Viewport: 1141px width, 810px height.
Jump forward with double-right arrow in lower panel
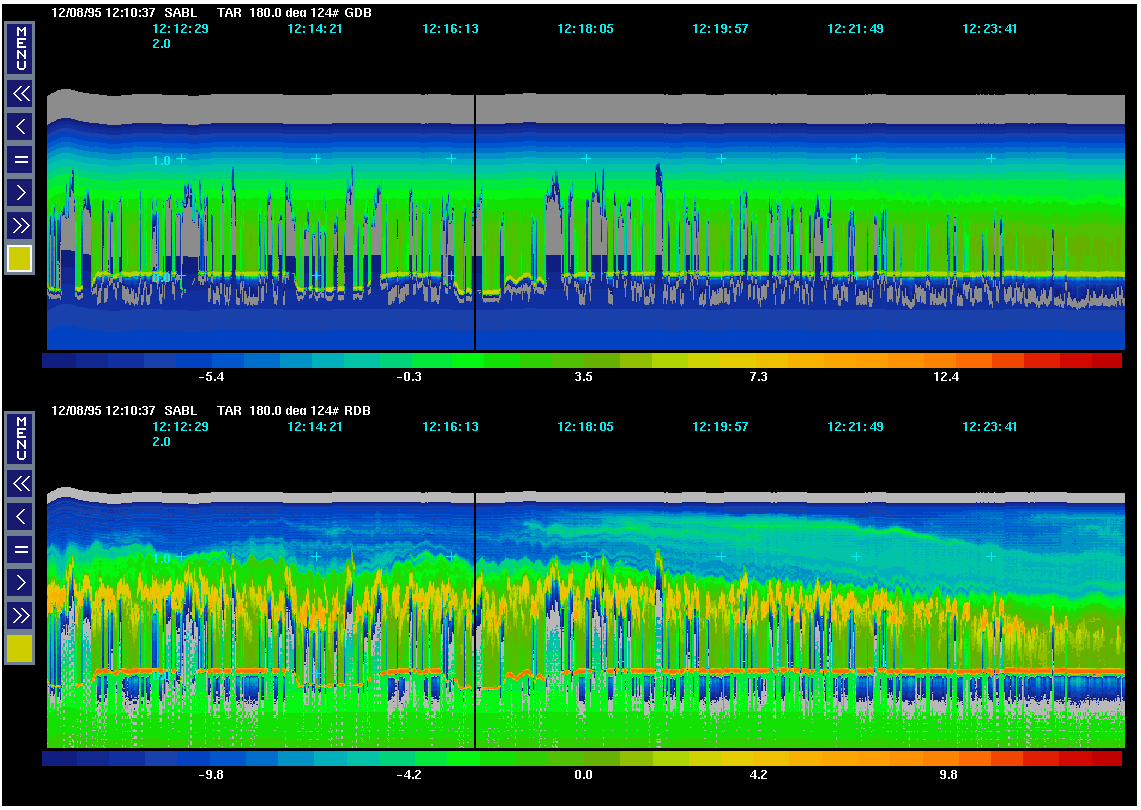(x=20, y=614)
